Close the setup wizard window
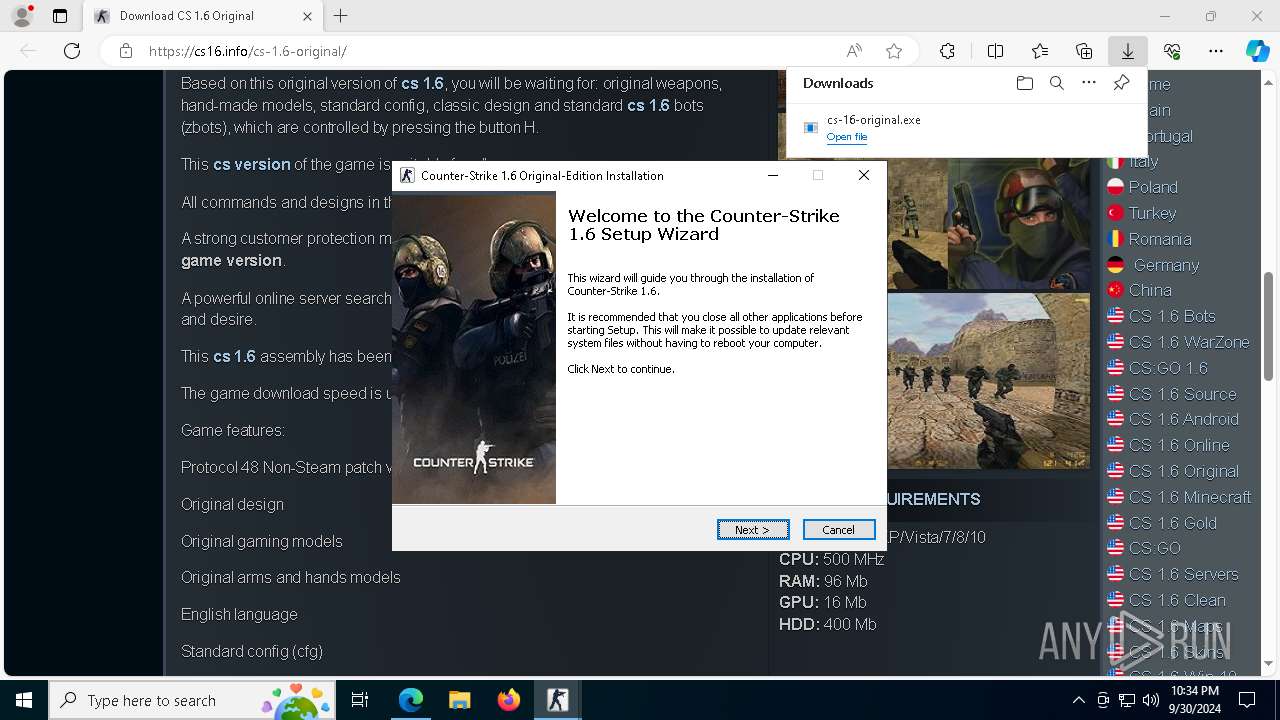1280x720 pixels. (864, 175)
